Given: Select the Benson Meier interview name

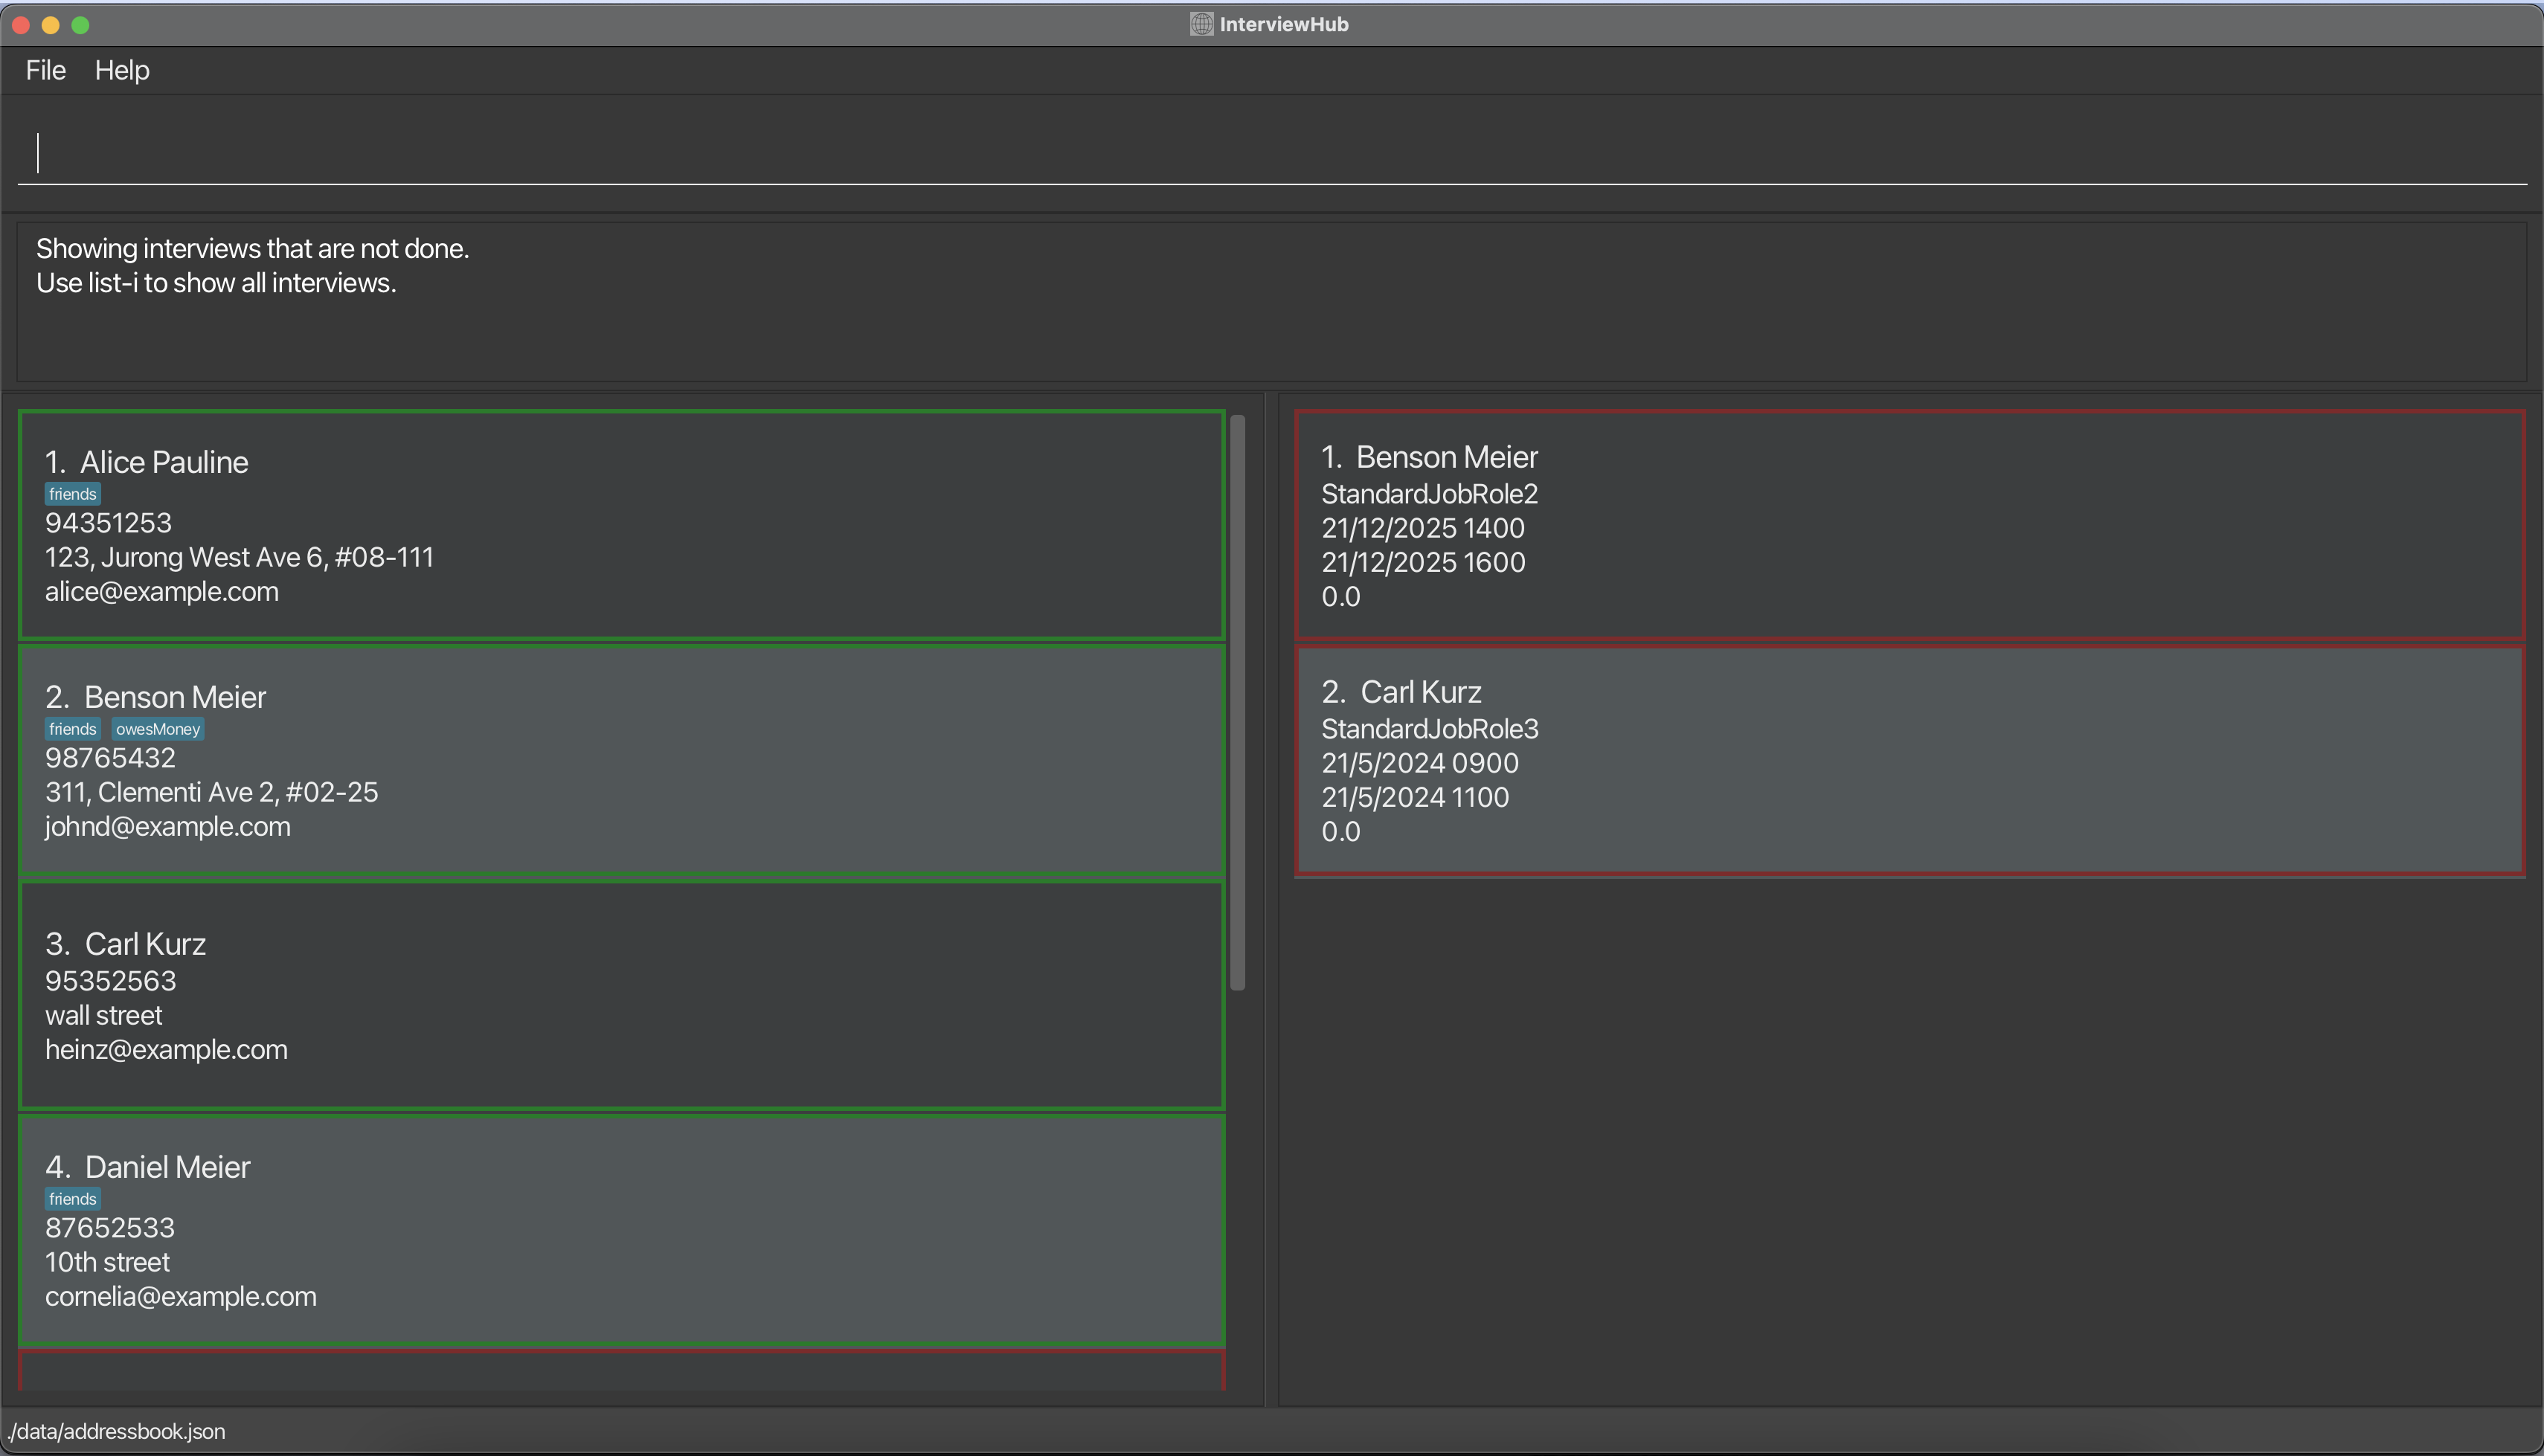Looking at the screenshot, I should (1447, 457).
